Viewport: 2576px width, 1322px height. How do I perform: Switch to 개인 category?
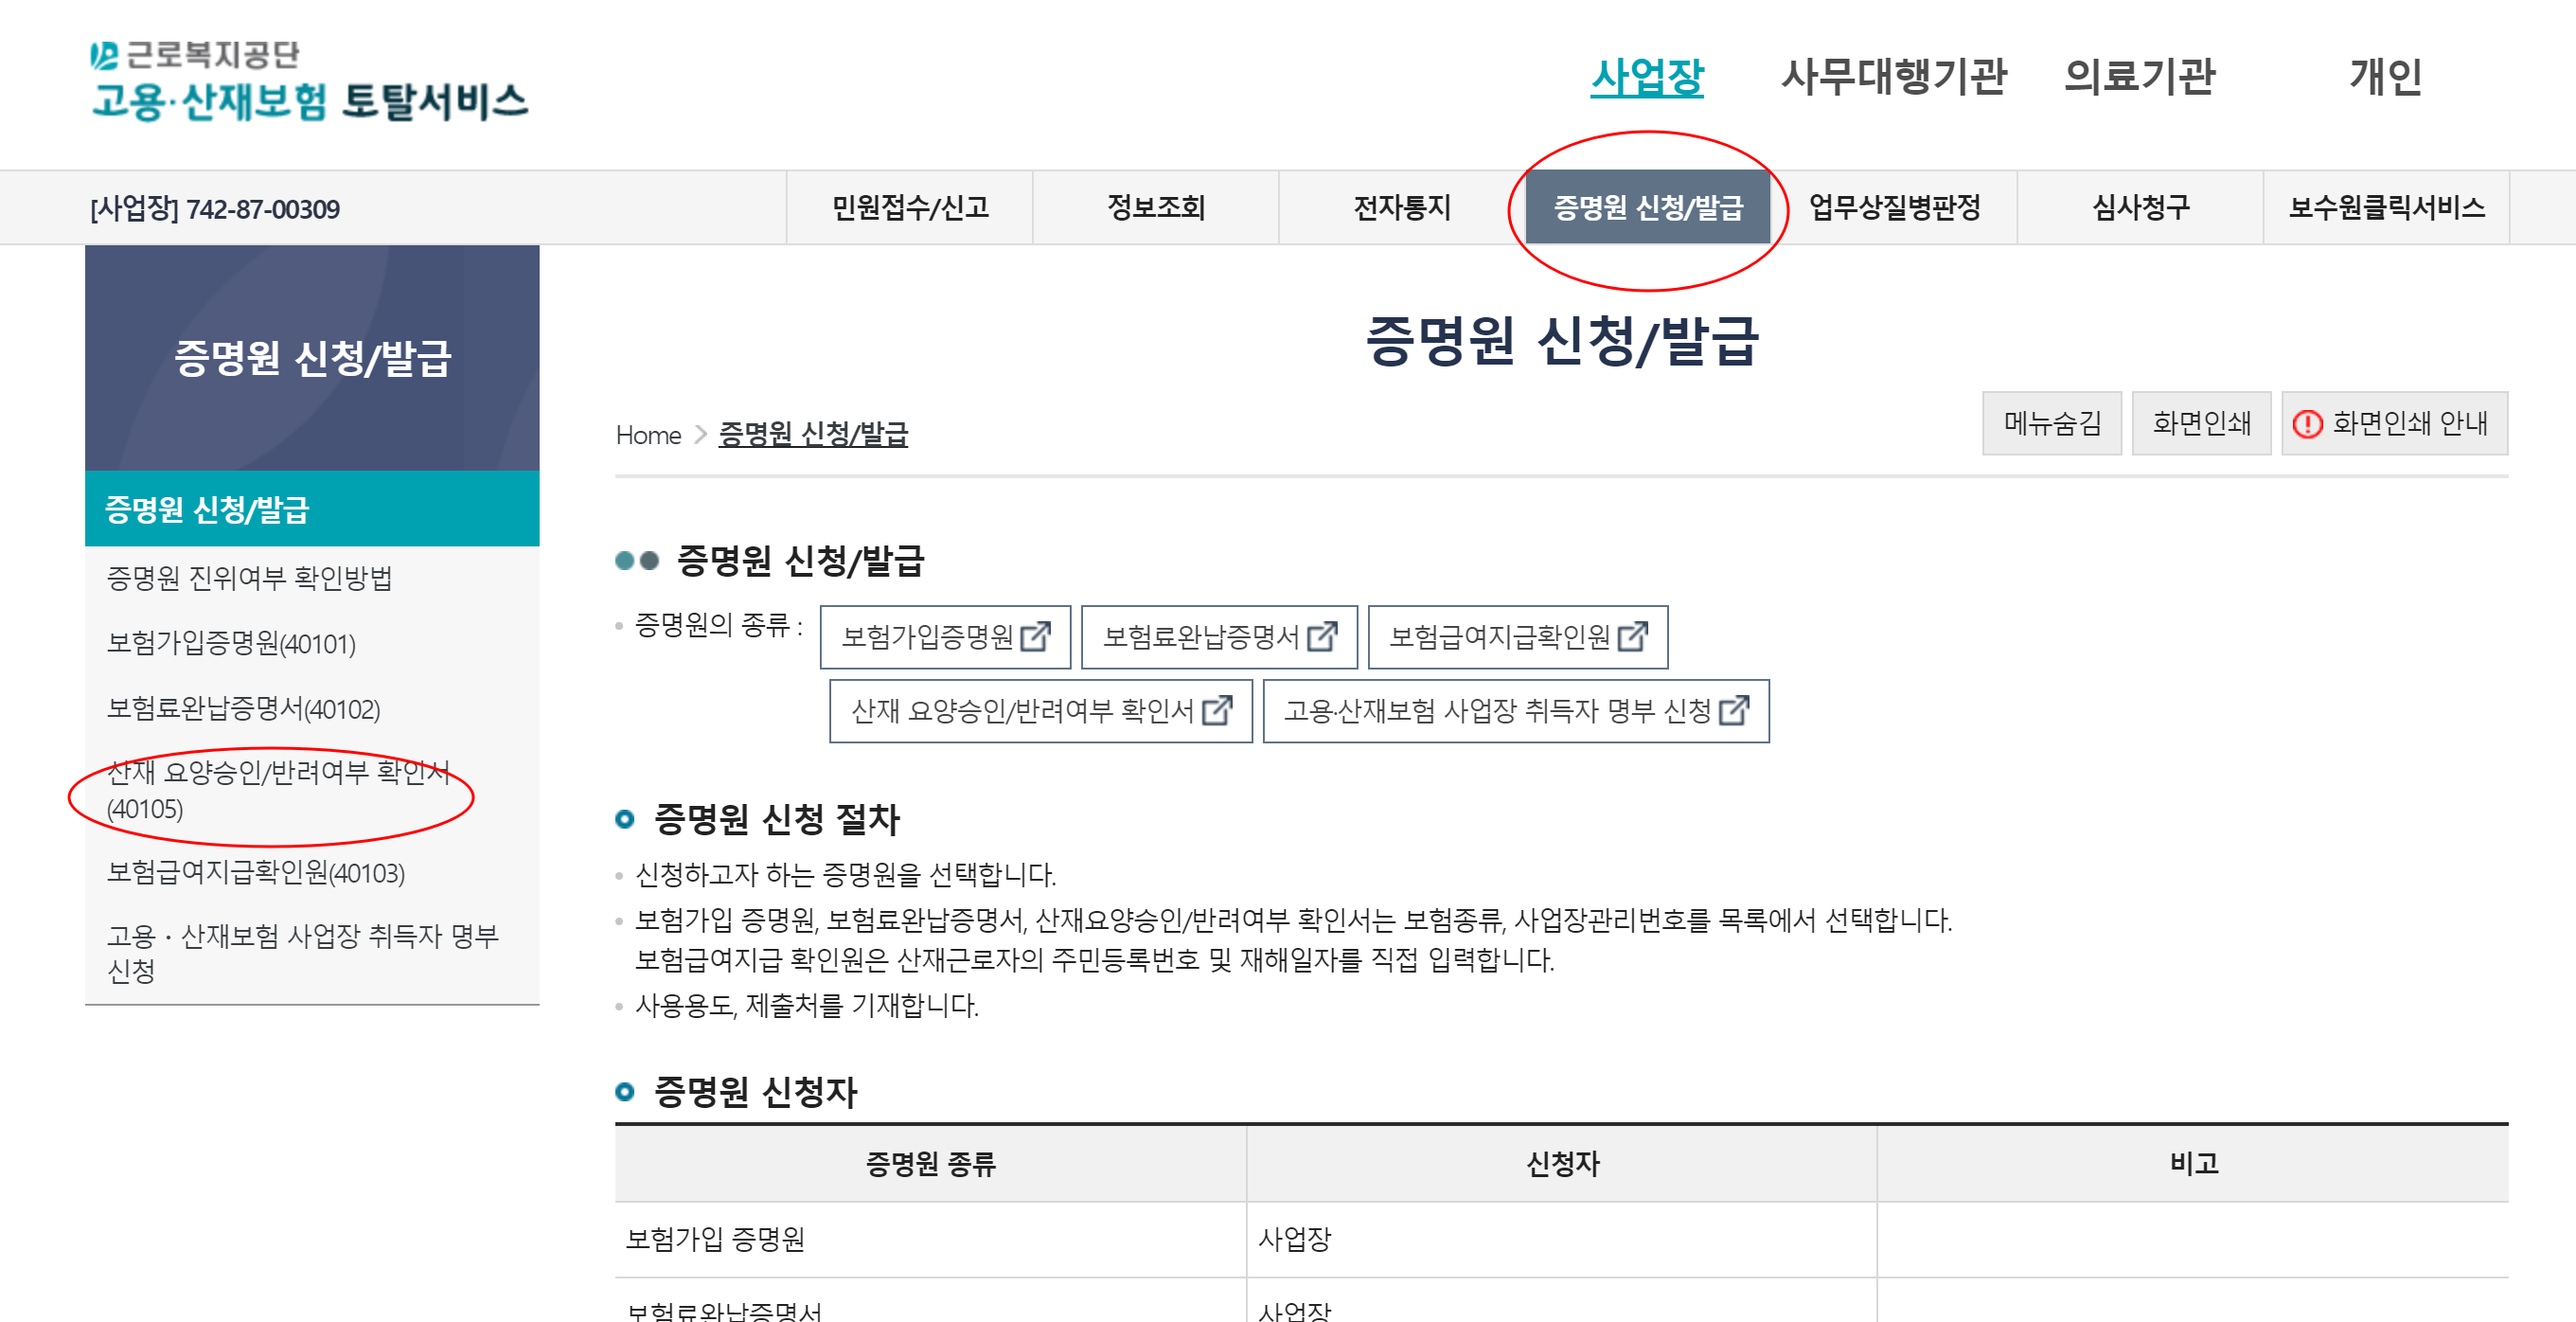click(2385, 77)
